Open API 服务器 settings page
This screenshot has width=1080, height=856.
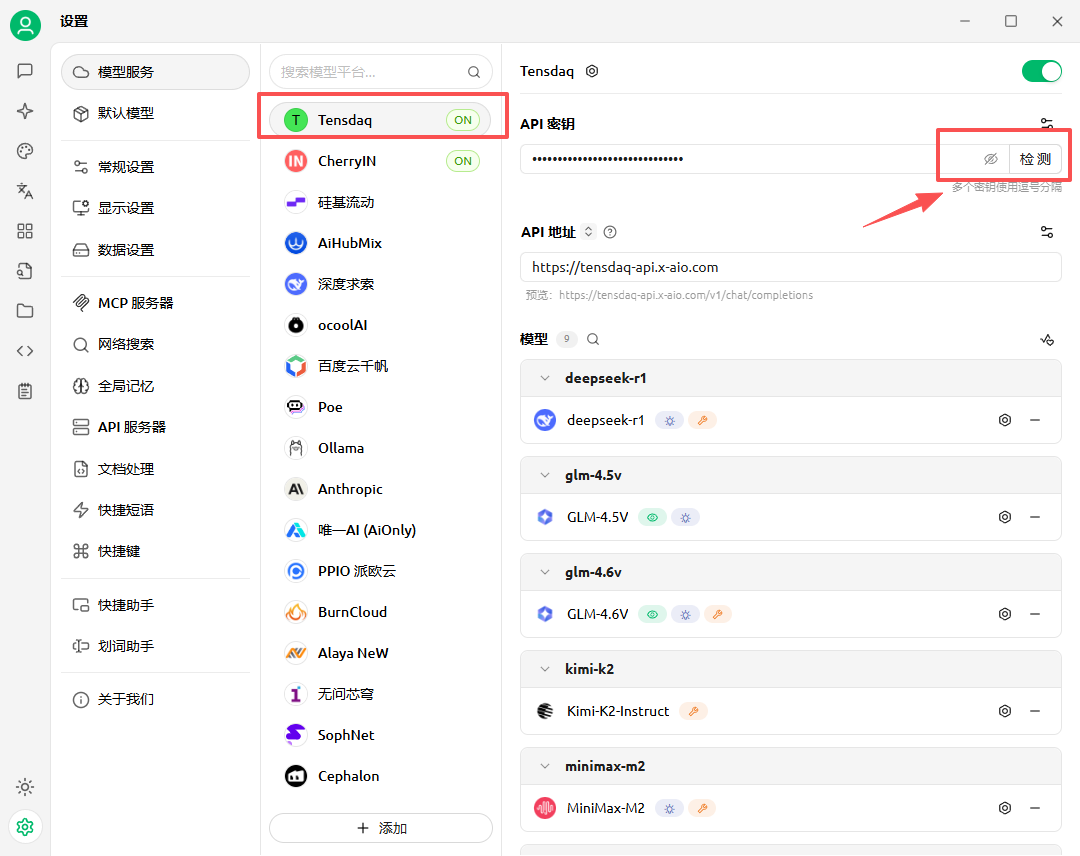[x=155, y=427]
